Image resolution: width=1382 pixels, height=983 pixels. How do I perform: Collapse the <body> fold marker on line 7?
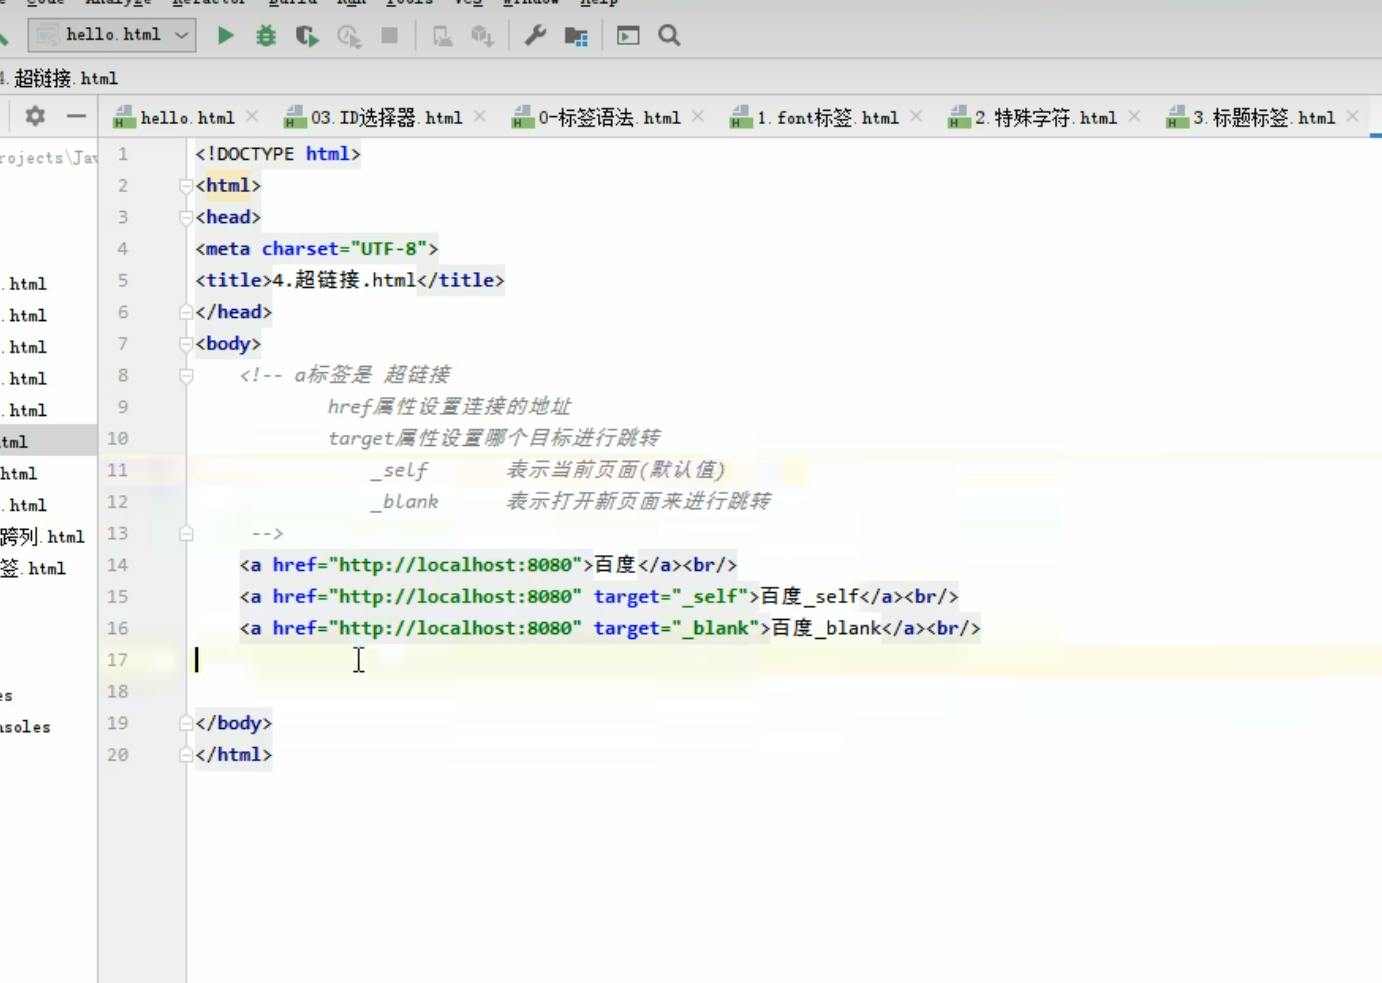(186, 344)
